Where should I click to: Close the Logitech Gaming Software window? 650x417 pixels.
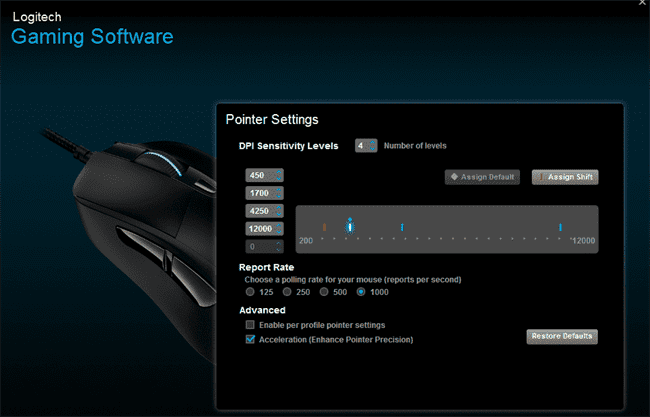(x=643, y=2)
